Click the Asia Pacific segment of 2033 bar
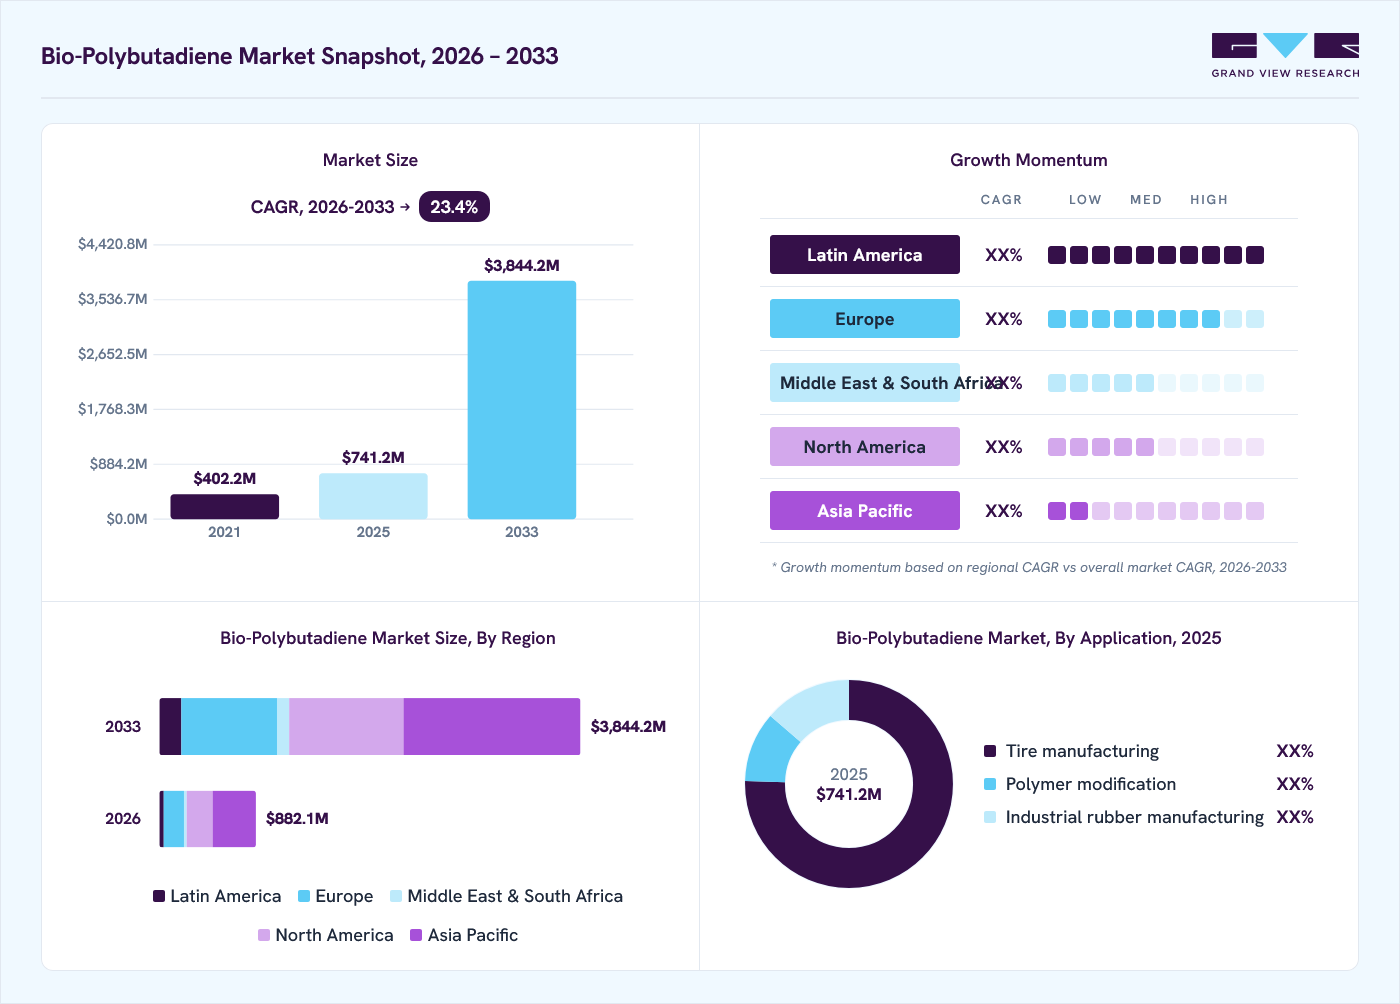The width and height of the screenshot is (1400, 1004). (492, 726)
